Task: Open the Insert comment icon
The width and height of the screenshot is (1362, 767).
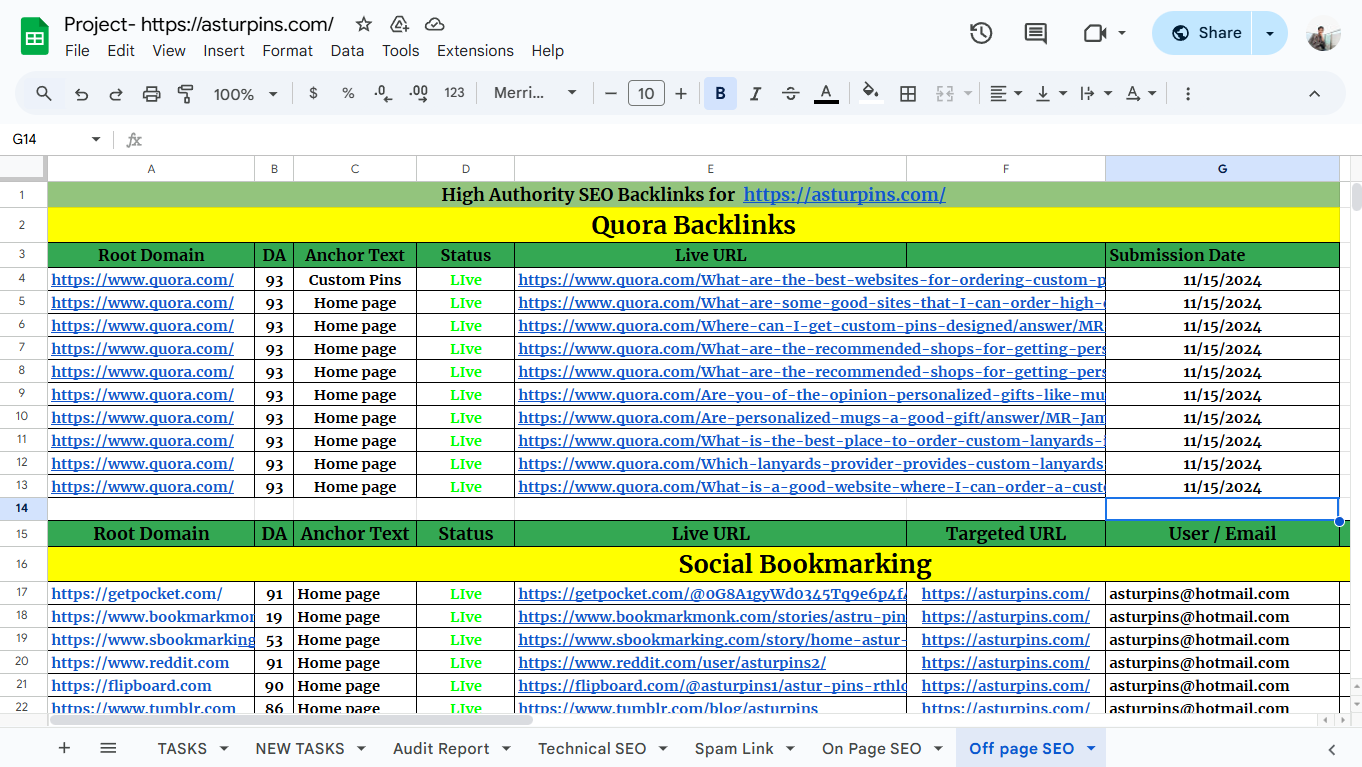Action: pyautogui.click(x=1034, y=33)
